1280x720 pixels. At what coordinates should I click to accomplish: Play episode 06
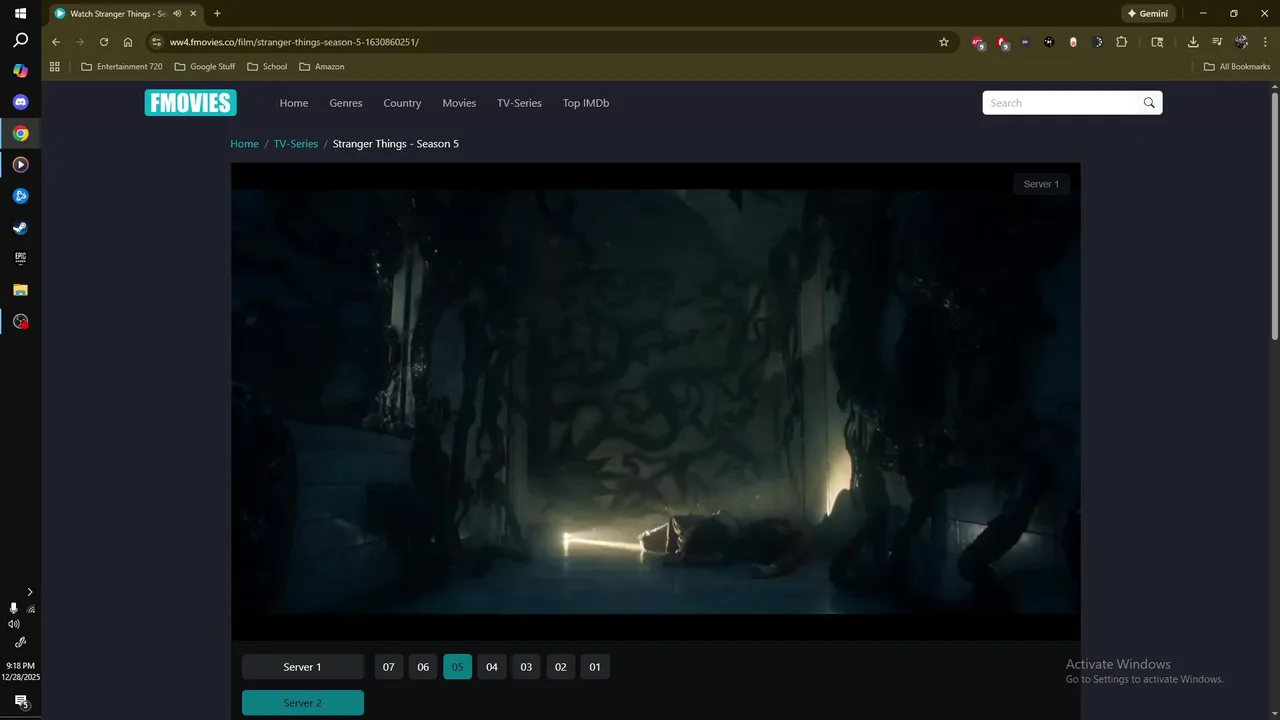(x=423, y=667)
